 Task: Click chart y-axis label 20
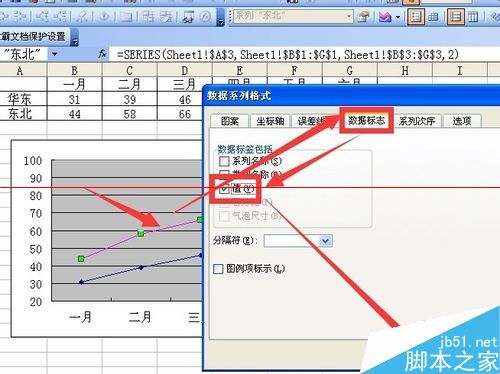point(36,302)
